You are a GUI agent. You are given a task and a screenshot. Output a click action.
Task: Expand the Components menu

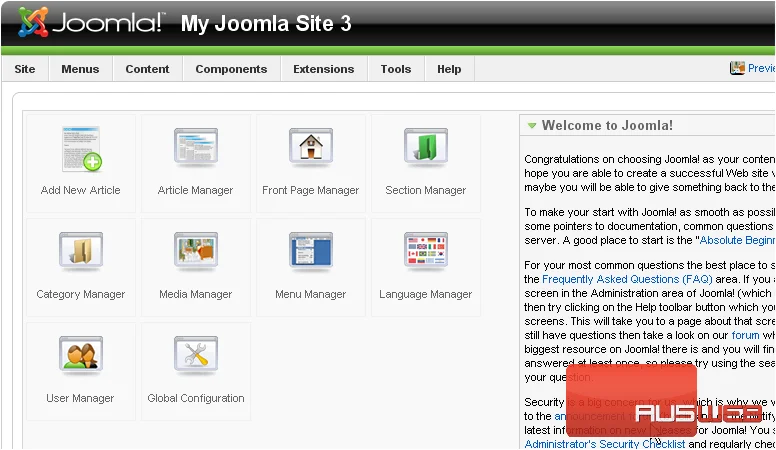[231, 69]
